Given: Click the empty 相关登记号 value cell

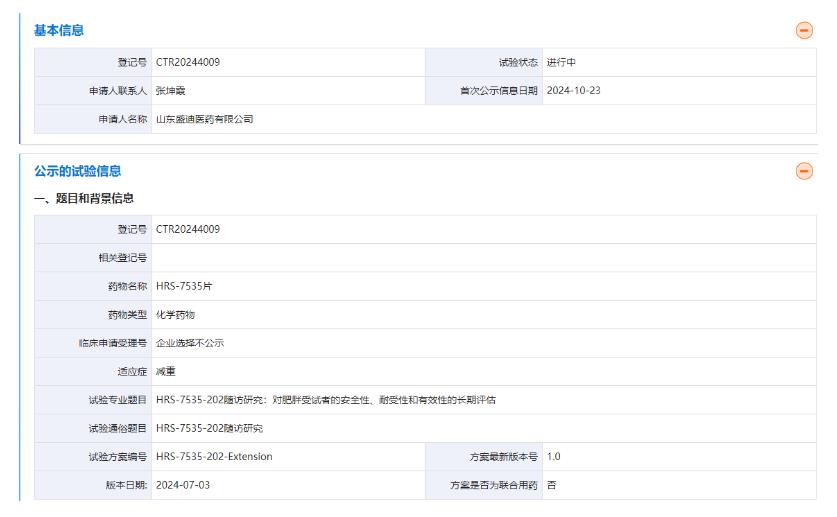Looking at the screenshot, I should 480,258.
